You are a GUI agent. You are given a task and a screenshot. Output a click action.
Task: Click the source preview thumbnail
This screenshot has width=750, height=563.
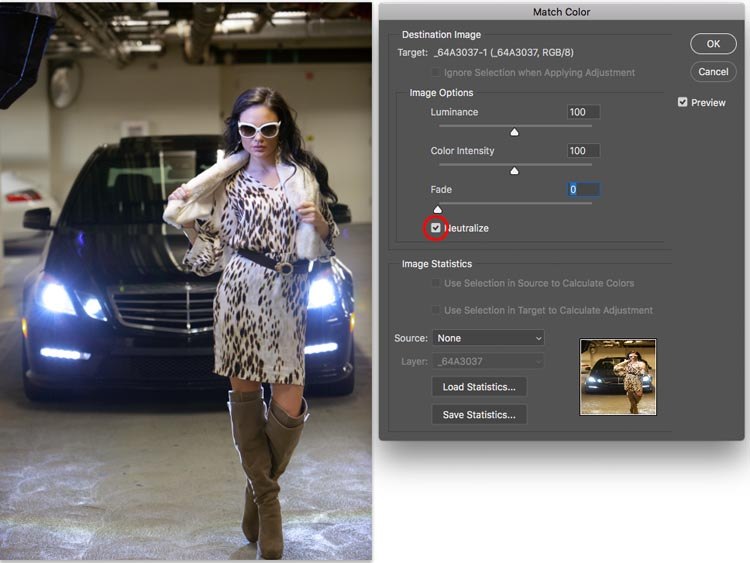(618, 376)
